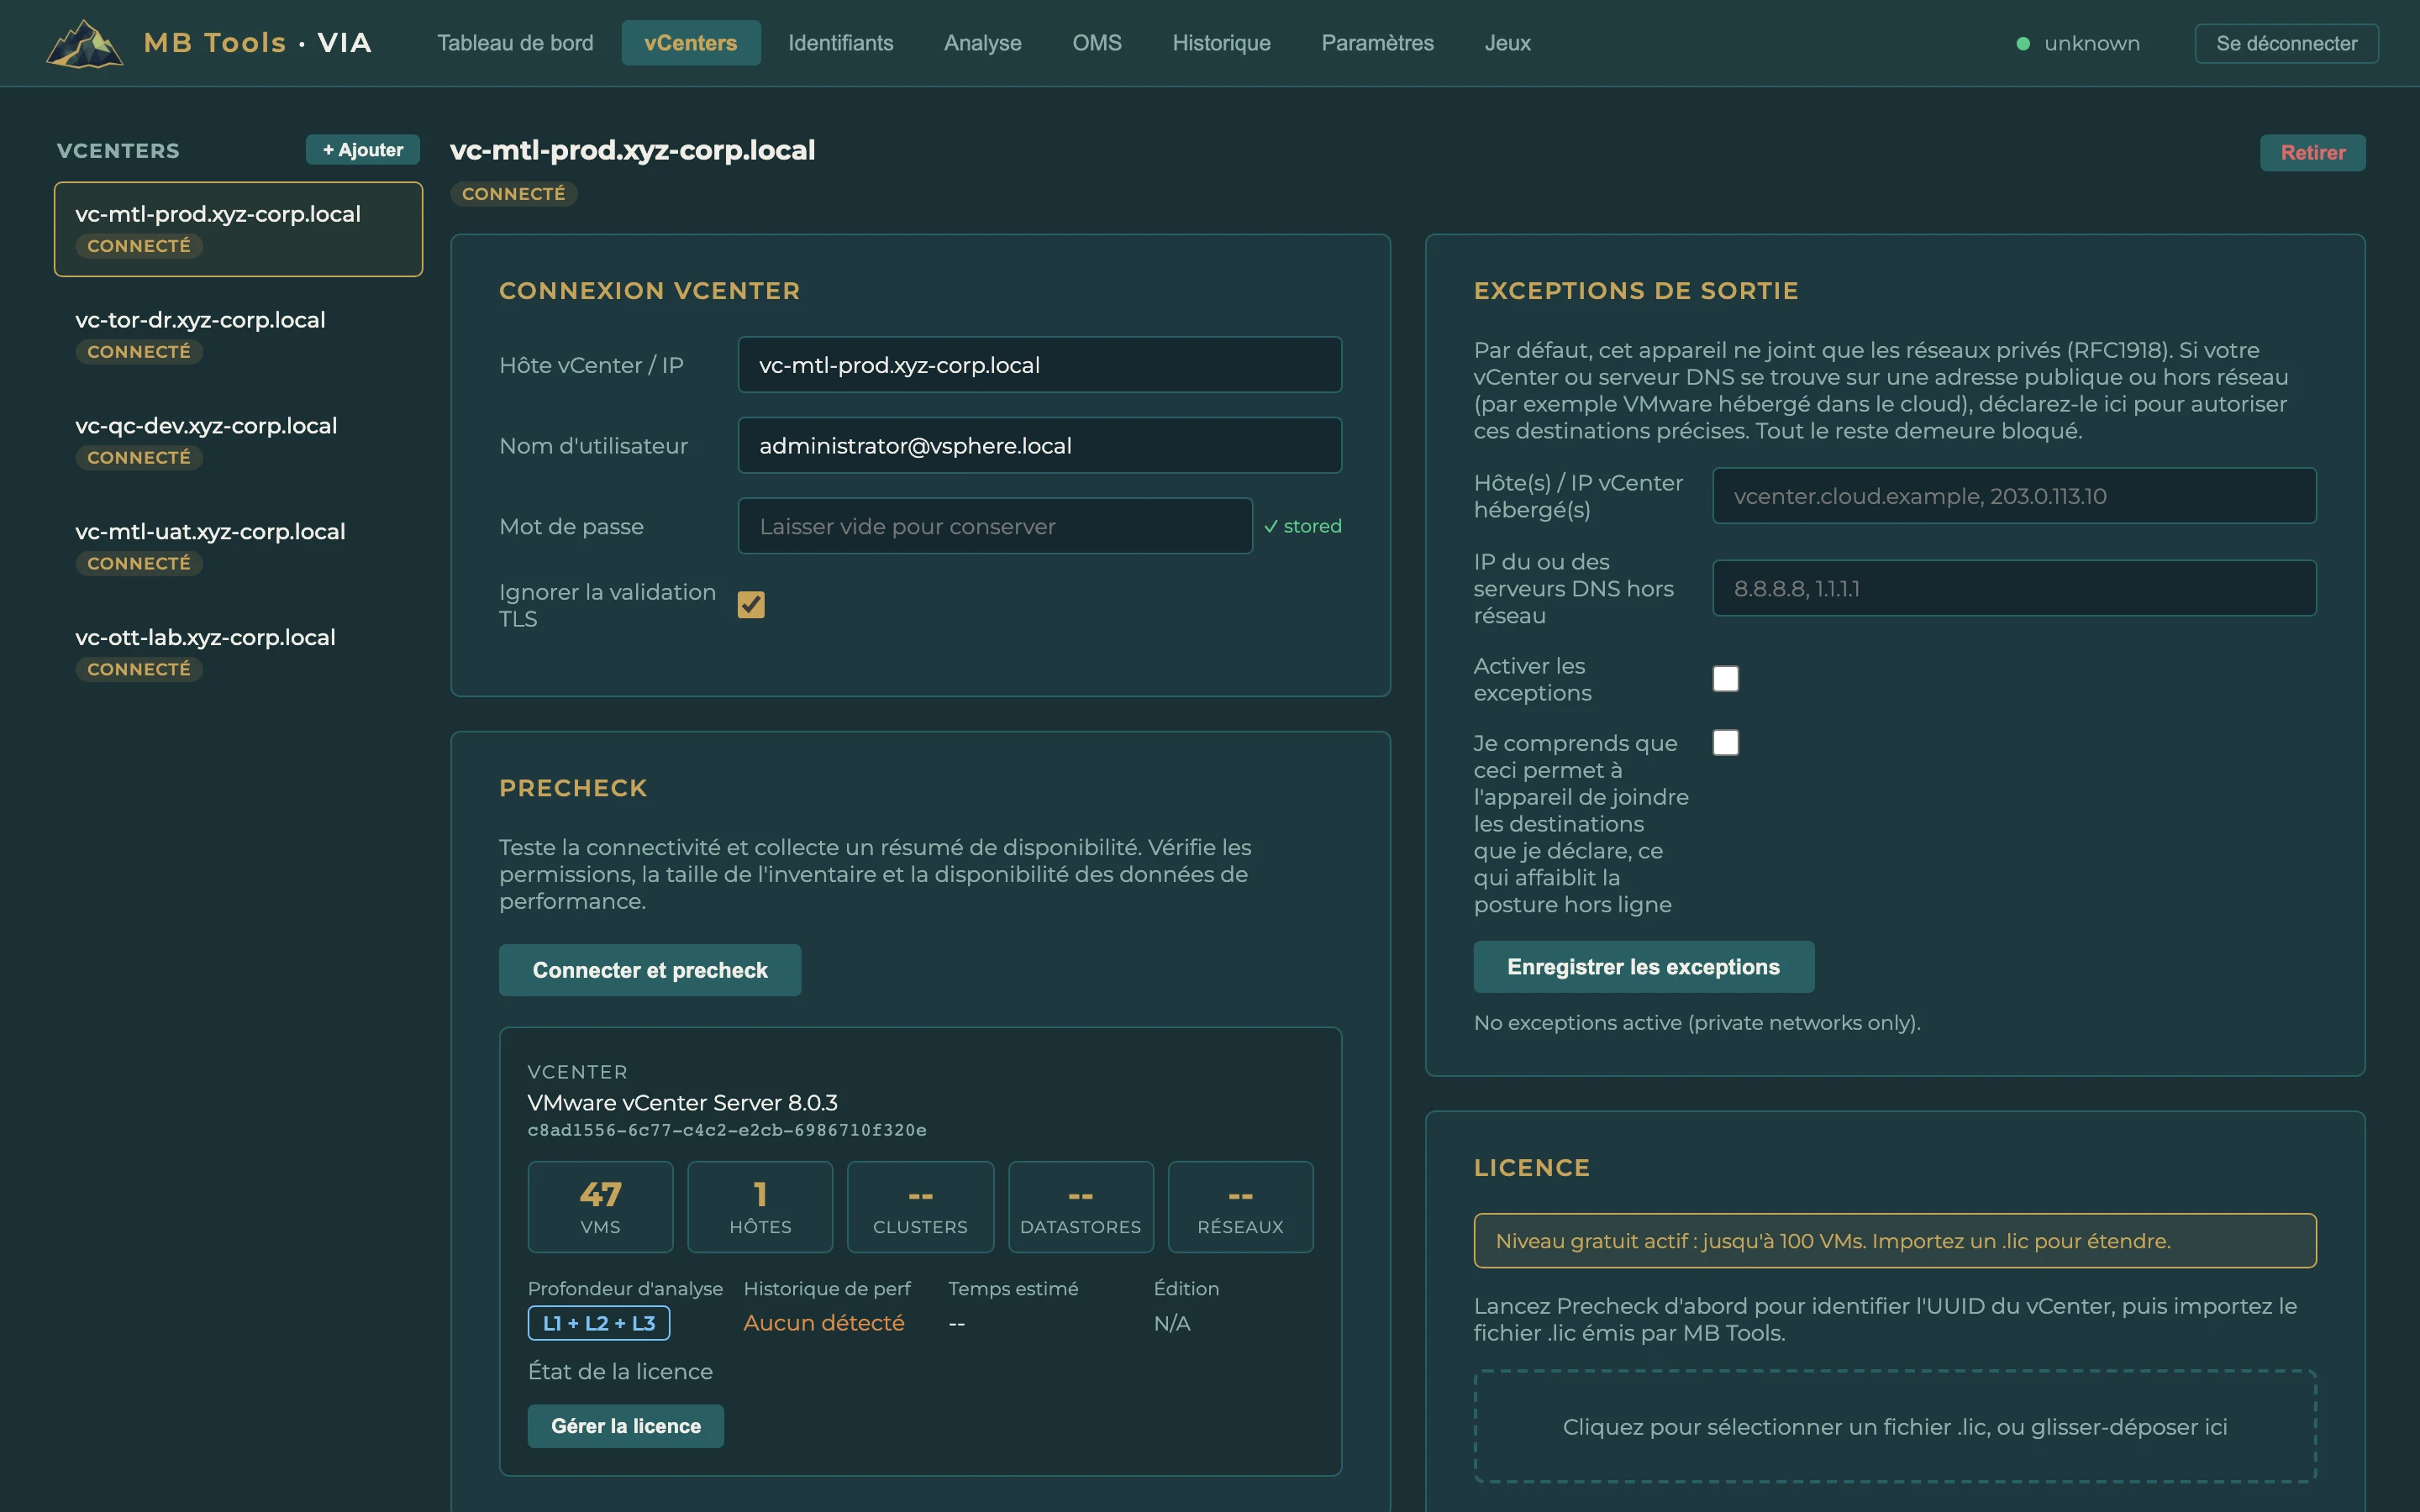
Task: Check the Je comprends acknowledgment checkbox
Action: [1725, 742]
